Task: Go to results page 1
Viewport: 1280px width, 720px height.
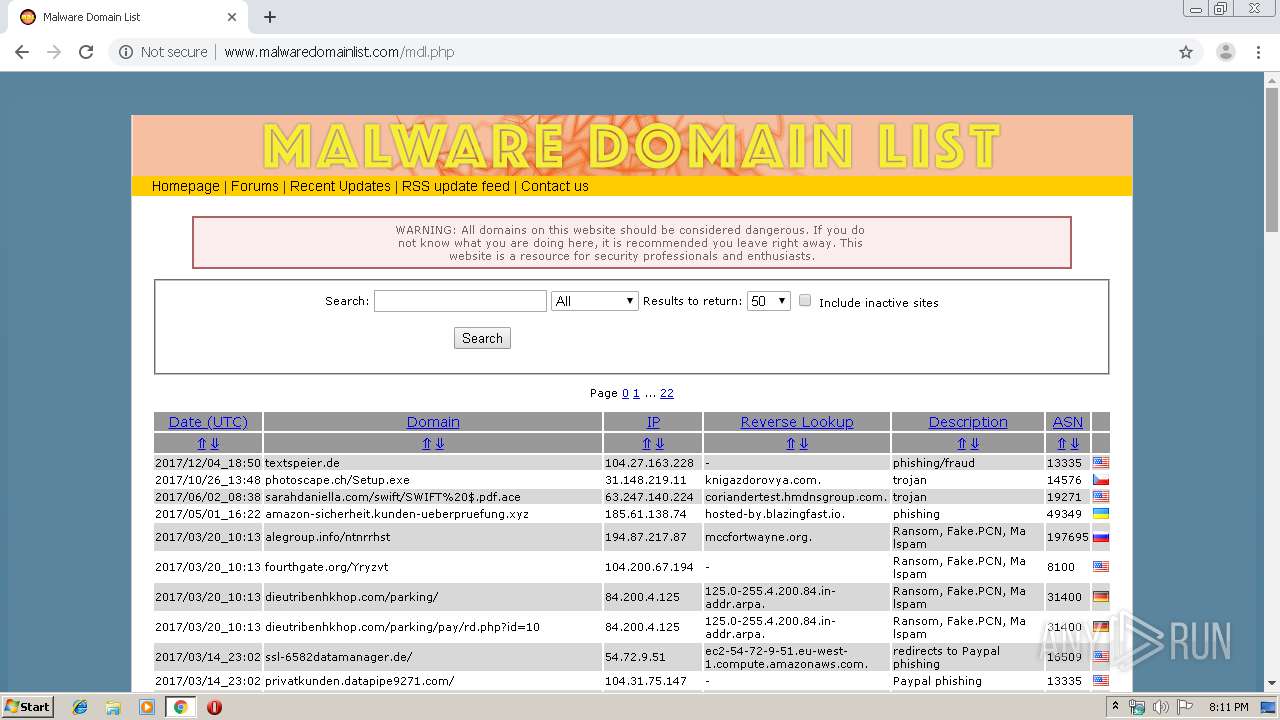Action: [x=636, y=393]
